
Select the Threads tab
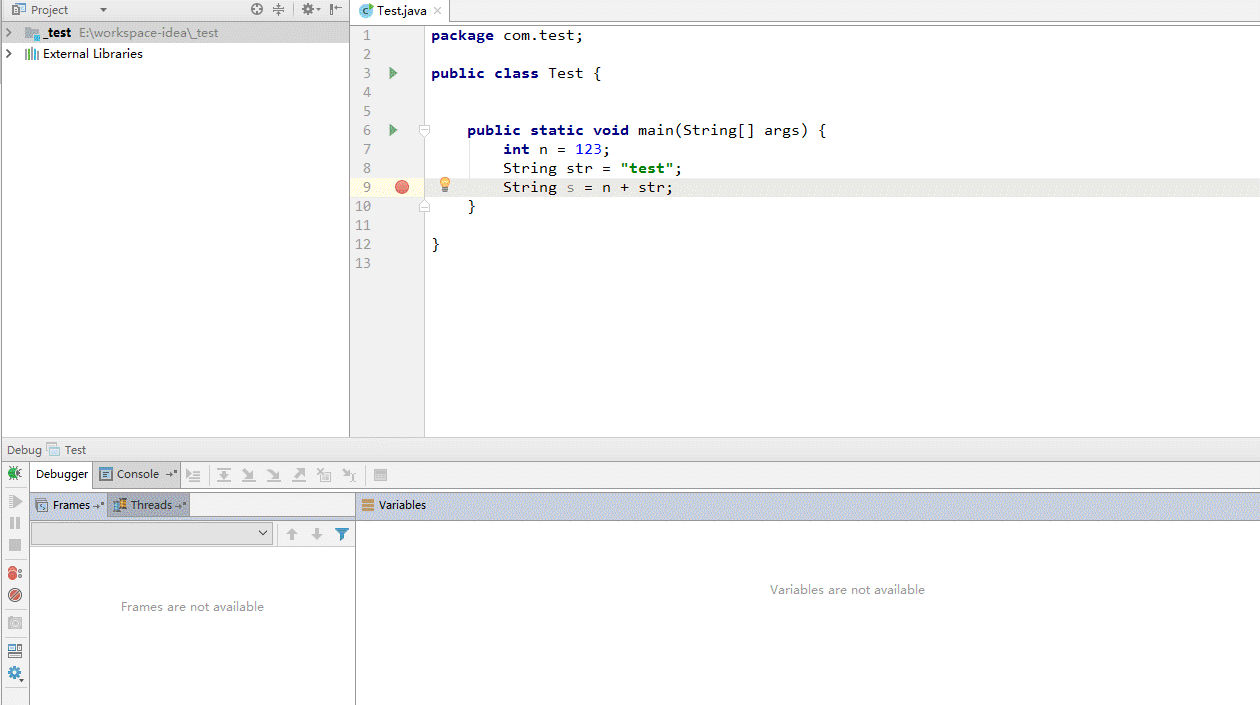point(149,505)
